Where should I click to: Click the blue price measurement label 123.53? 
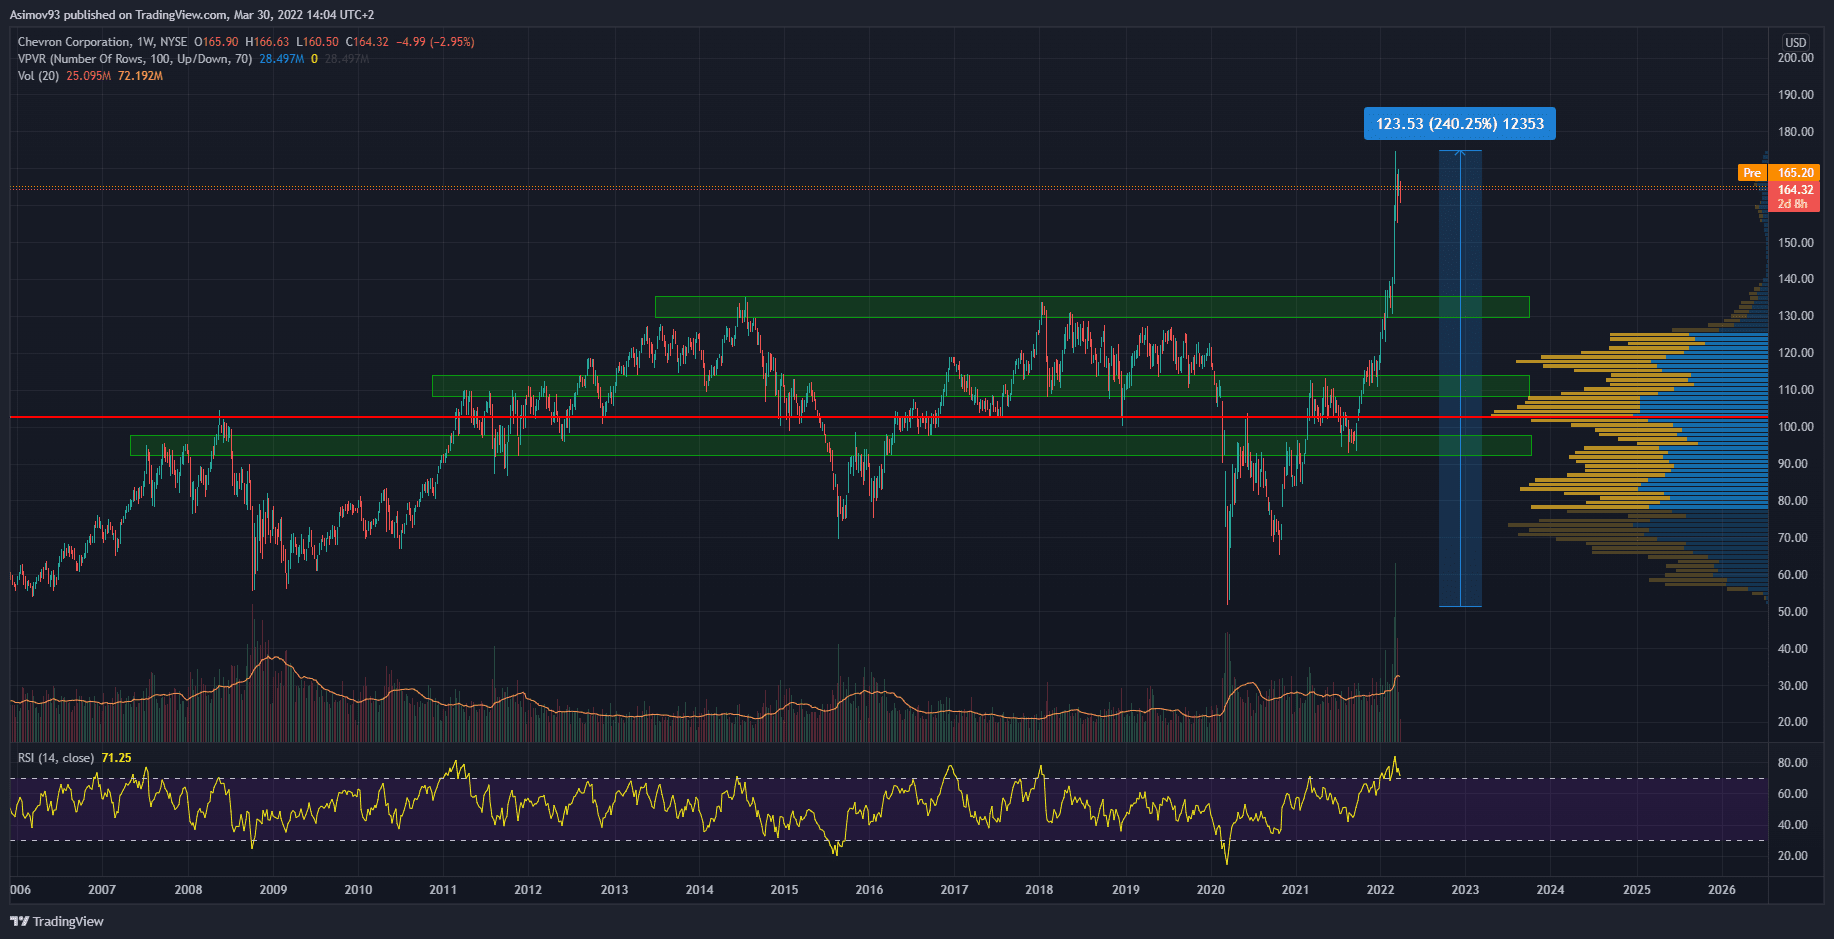click(1459, 124)
